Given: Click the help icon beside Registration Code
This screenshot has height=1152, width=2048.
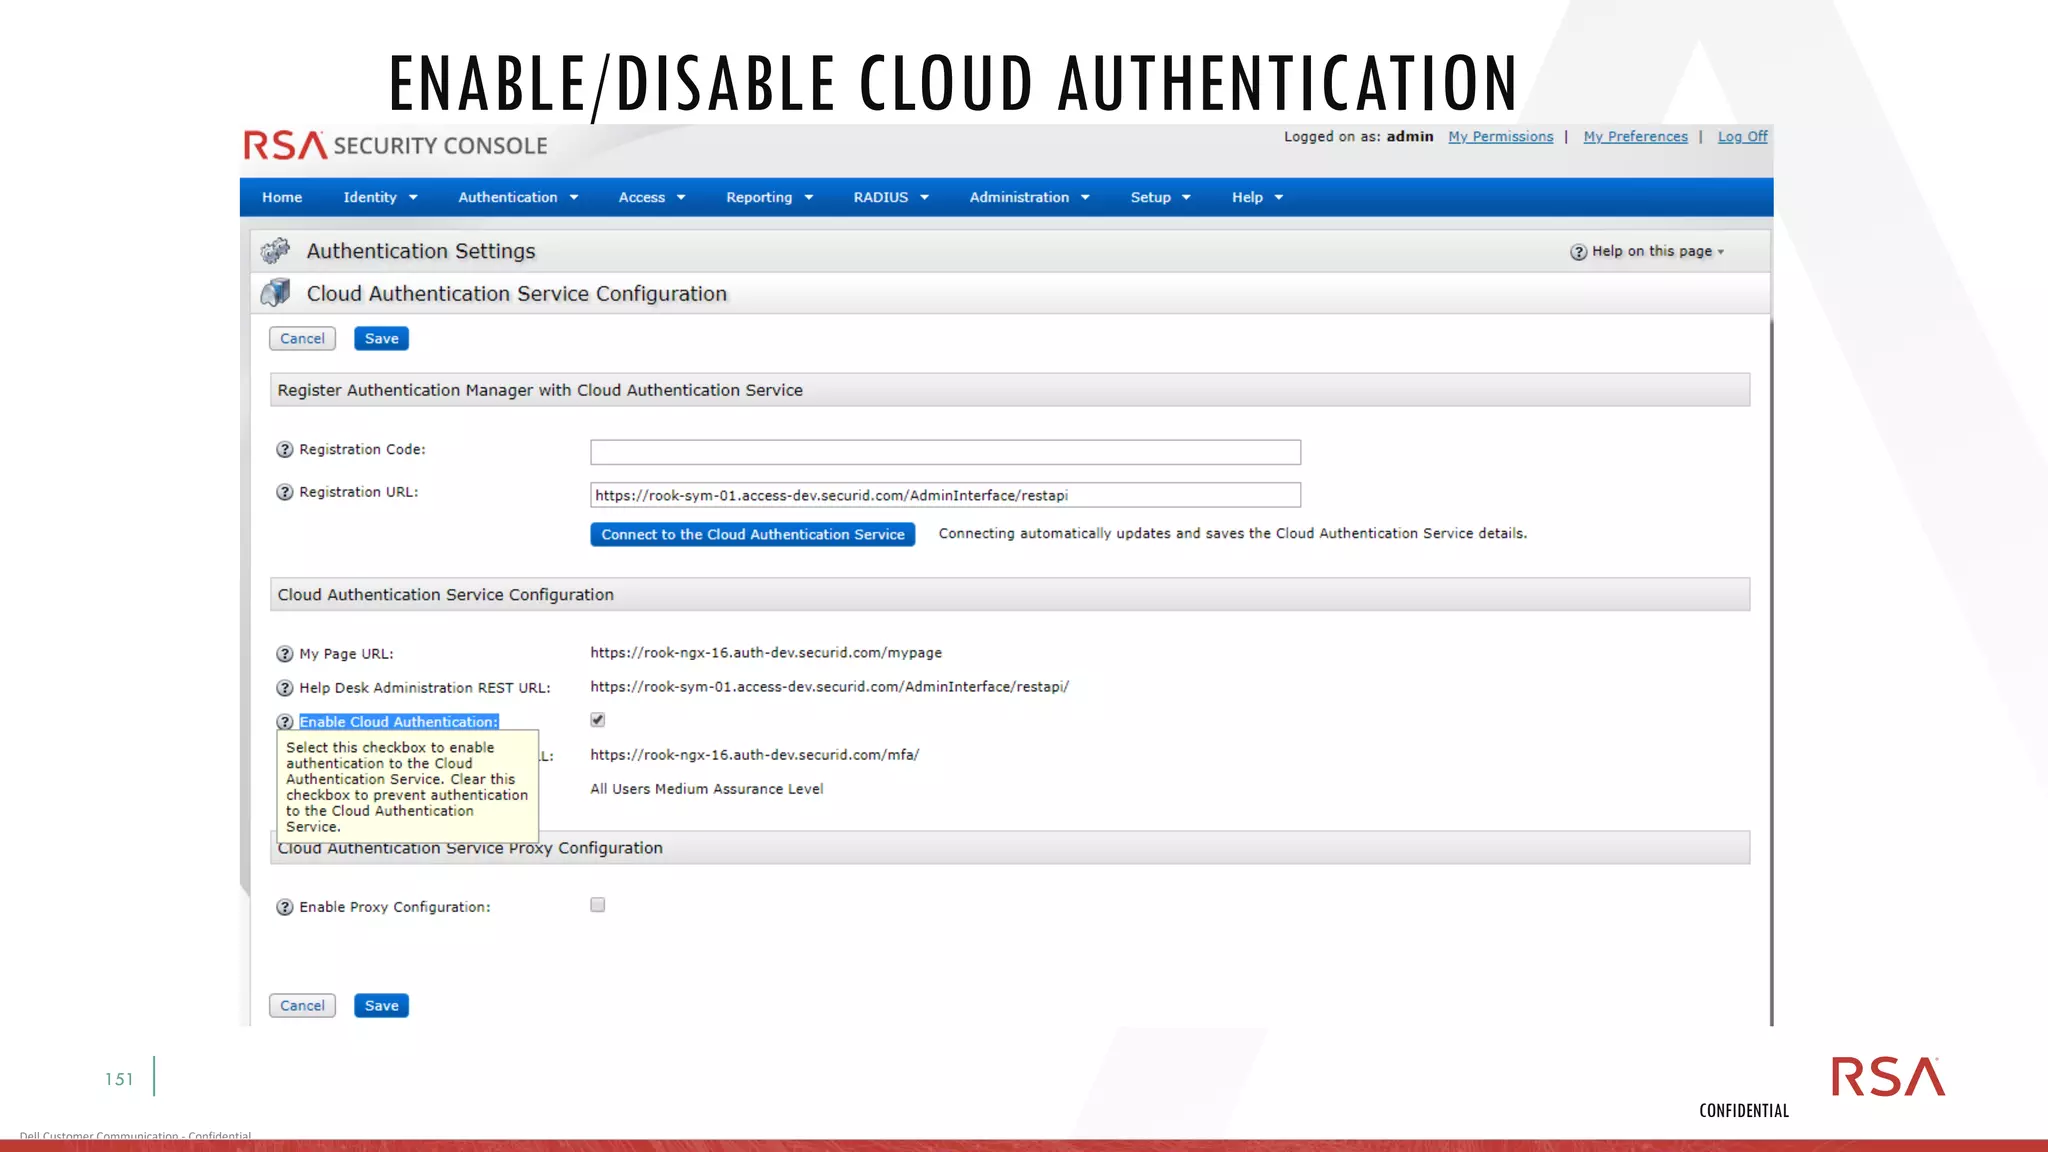Looking at the screenshot, I should click(285, 450).
